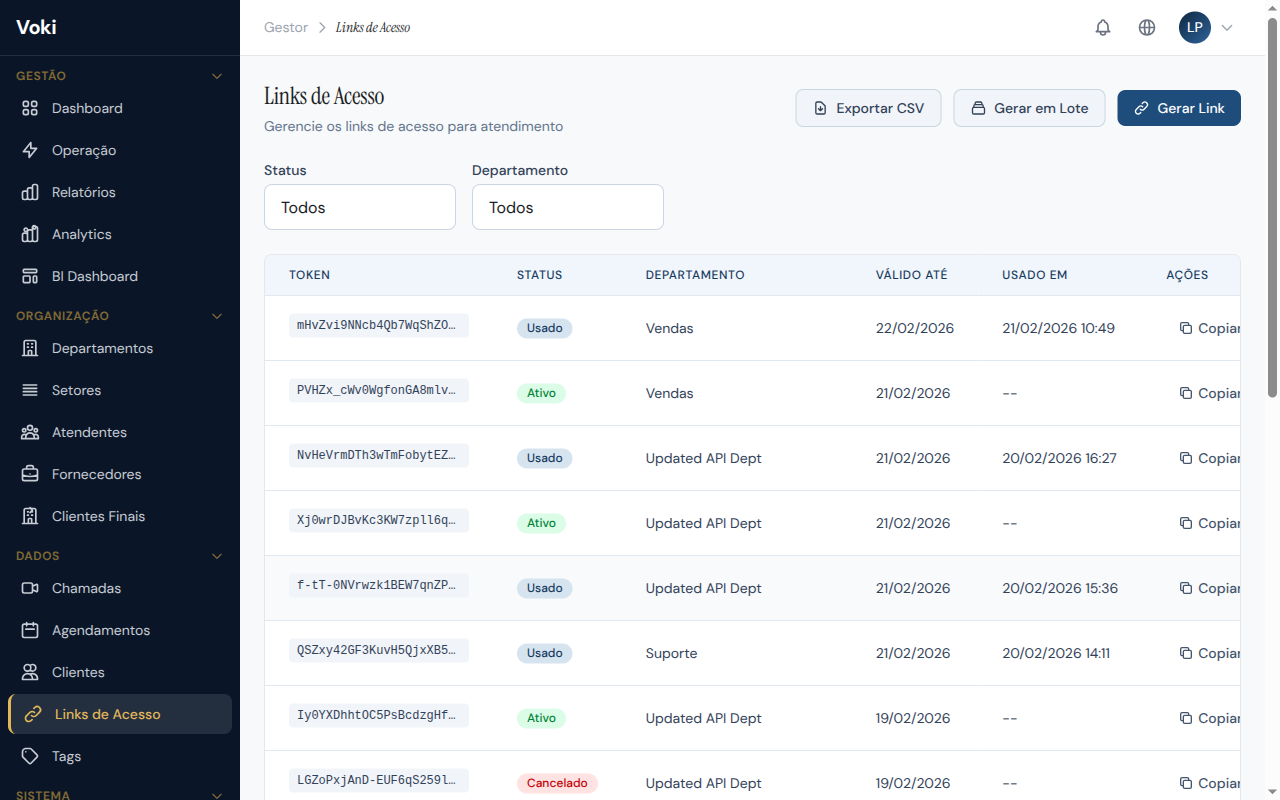
Task: Click the notifications bell icon
Action: 1103,27
